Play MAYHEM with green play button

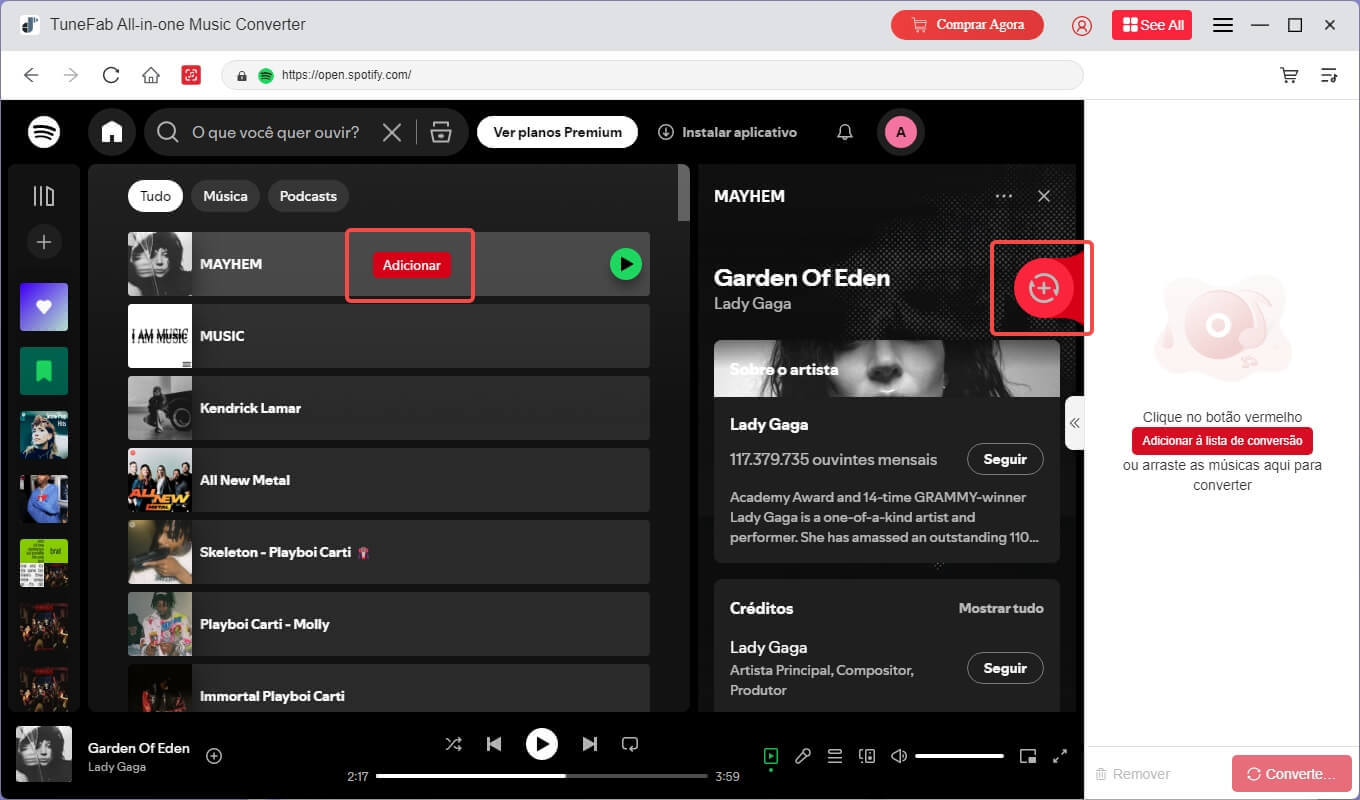[626, 264]
